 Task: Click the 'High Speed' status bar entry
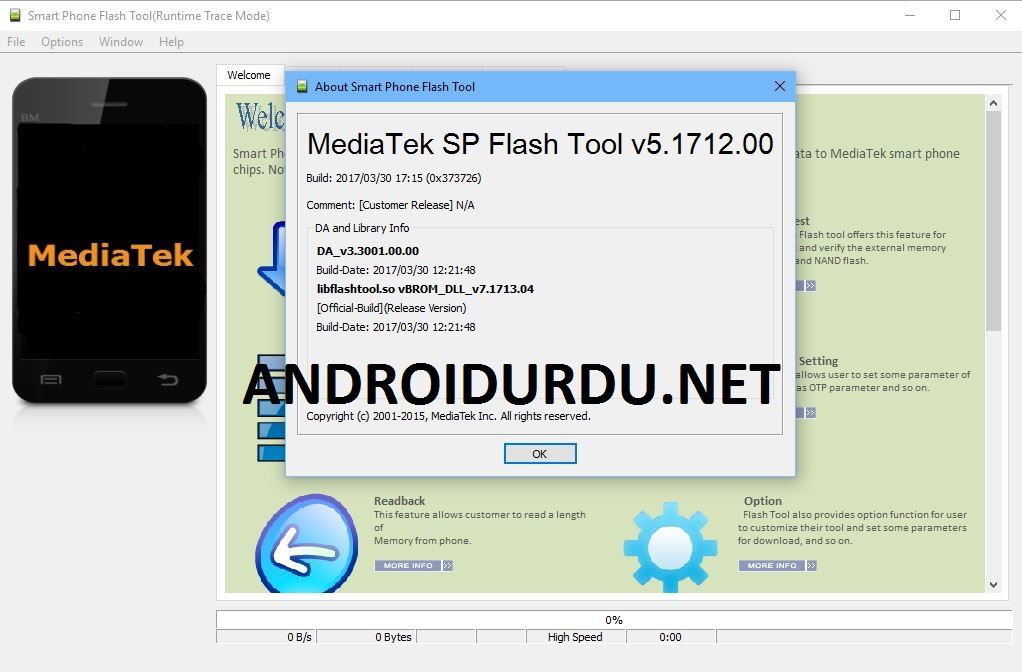tap(575, 637)
